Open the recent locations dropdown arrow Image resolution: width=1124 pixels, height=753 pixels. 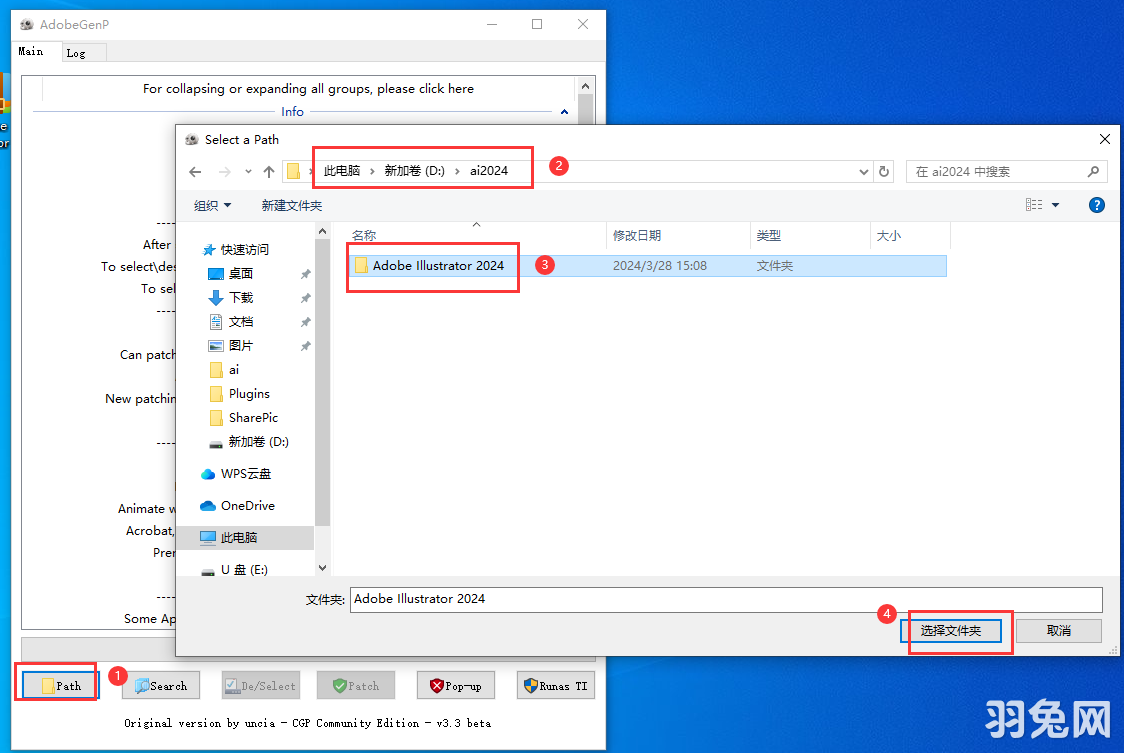[248, 171]
